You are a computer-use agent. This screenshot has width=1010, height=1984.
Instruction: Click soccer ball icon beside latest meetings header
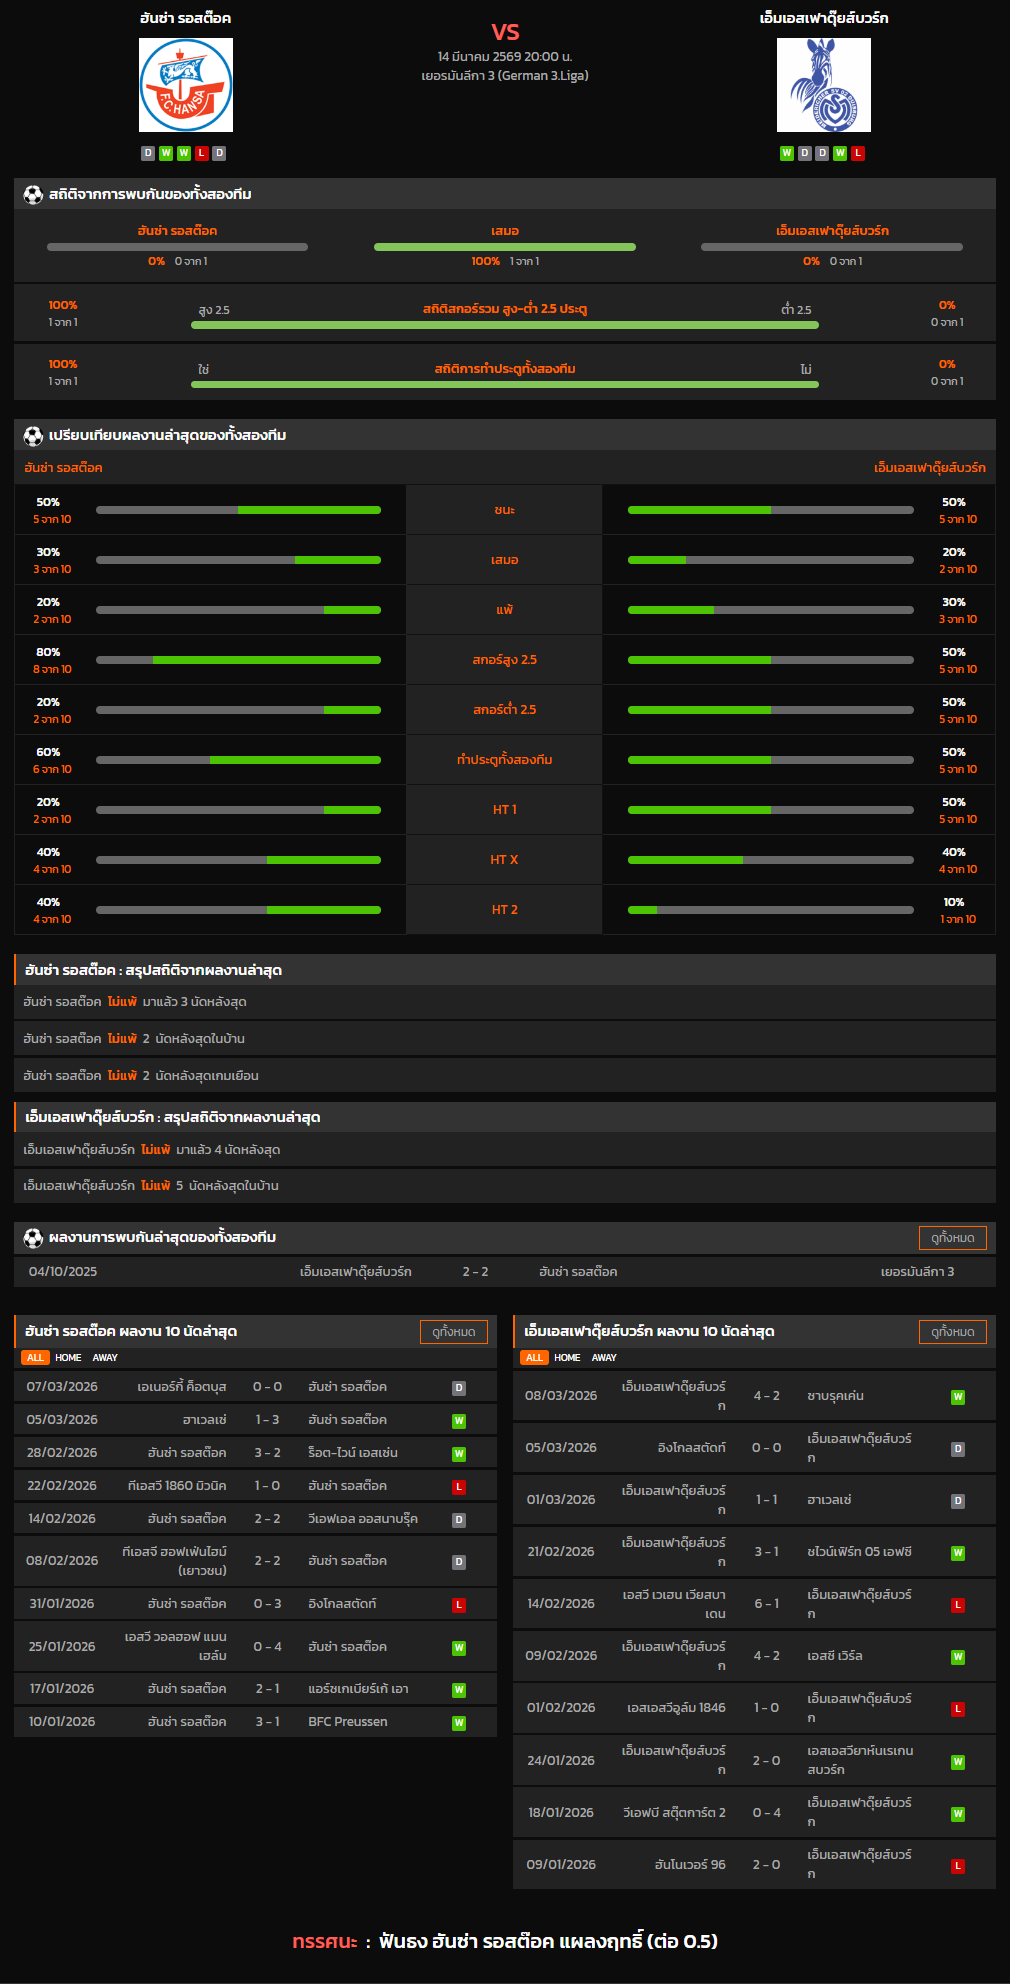33,1238
